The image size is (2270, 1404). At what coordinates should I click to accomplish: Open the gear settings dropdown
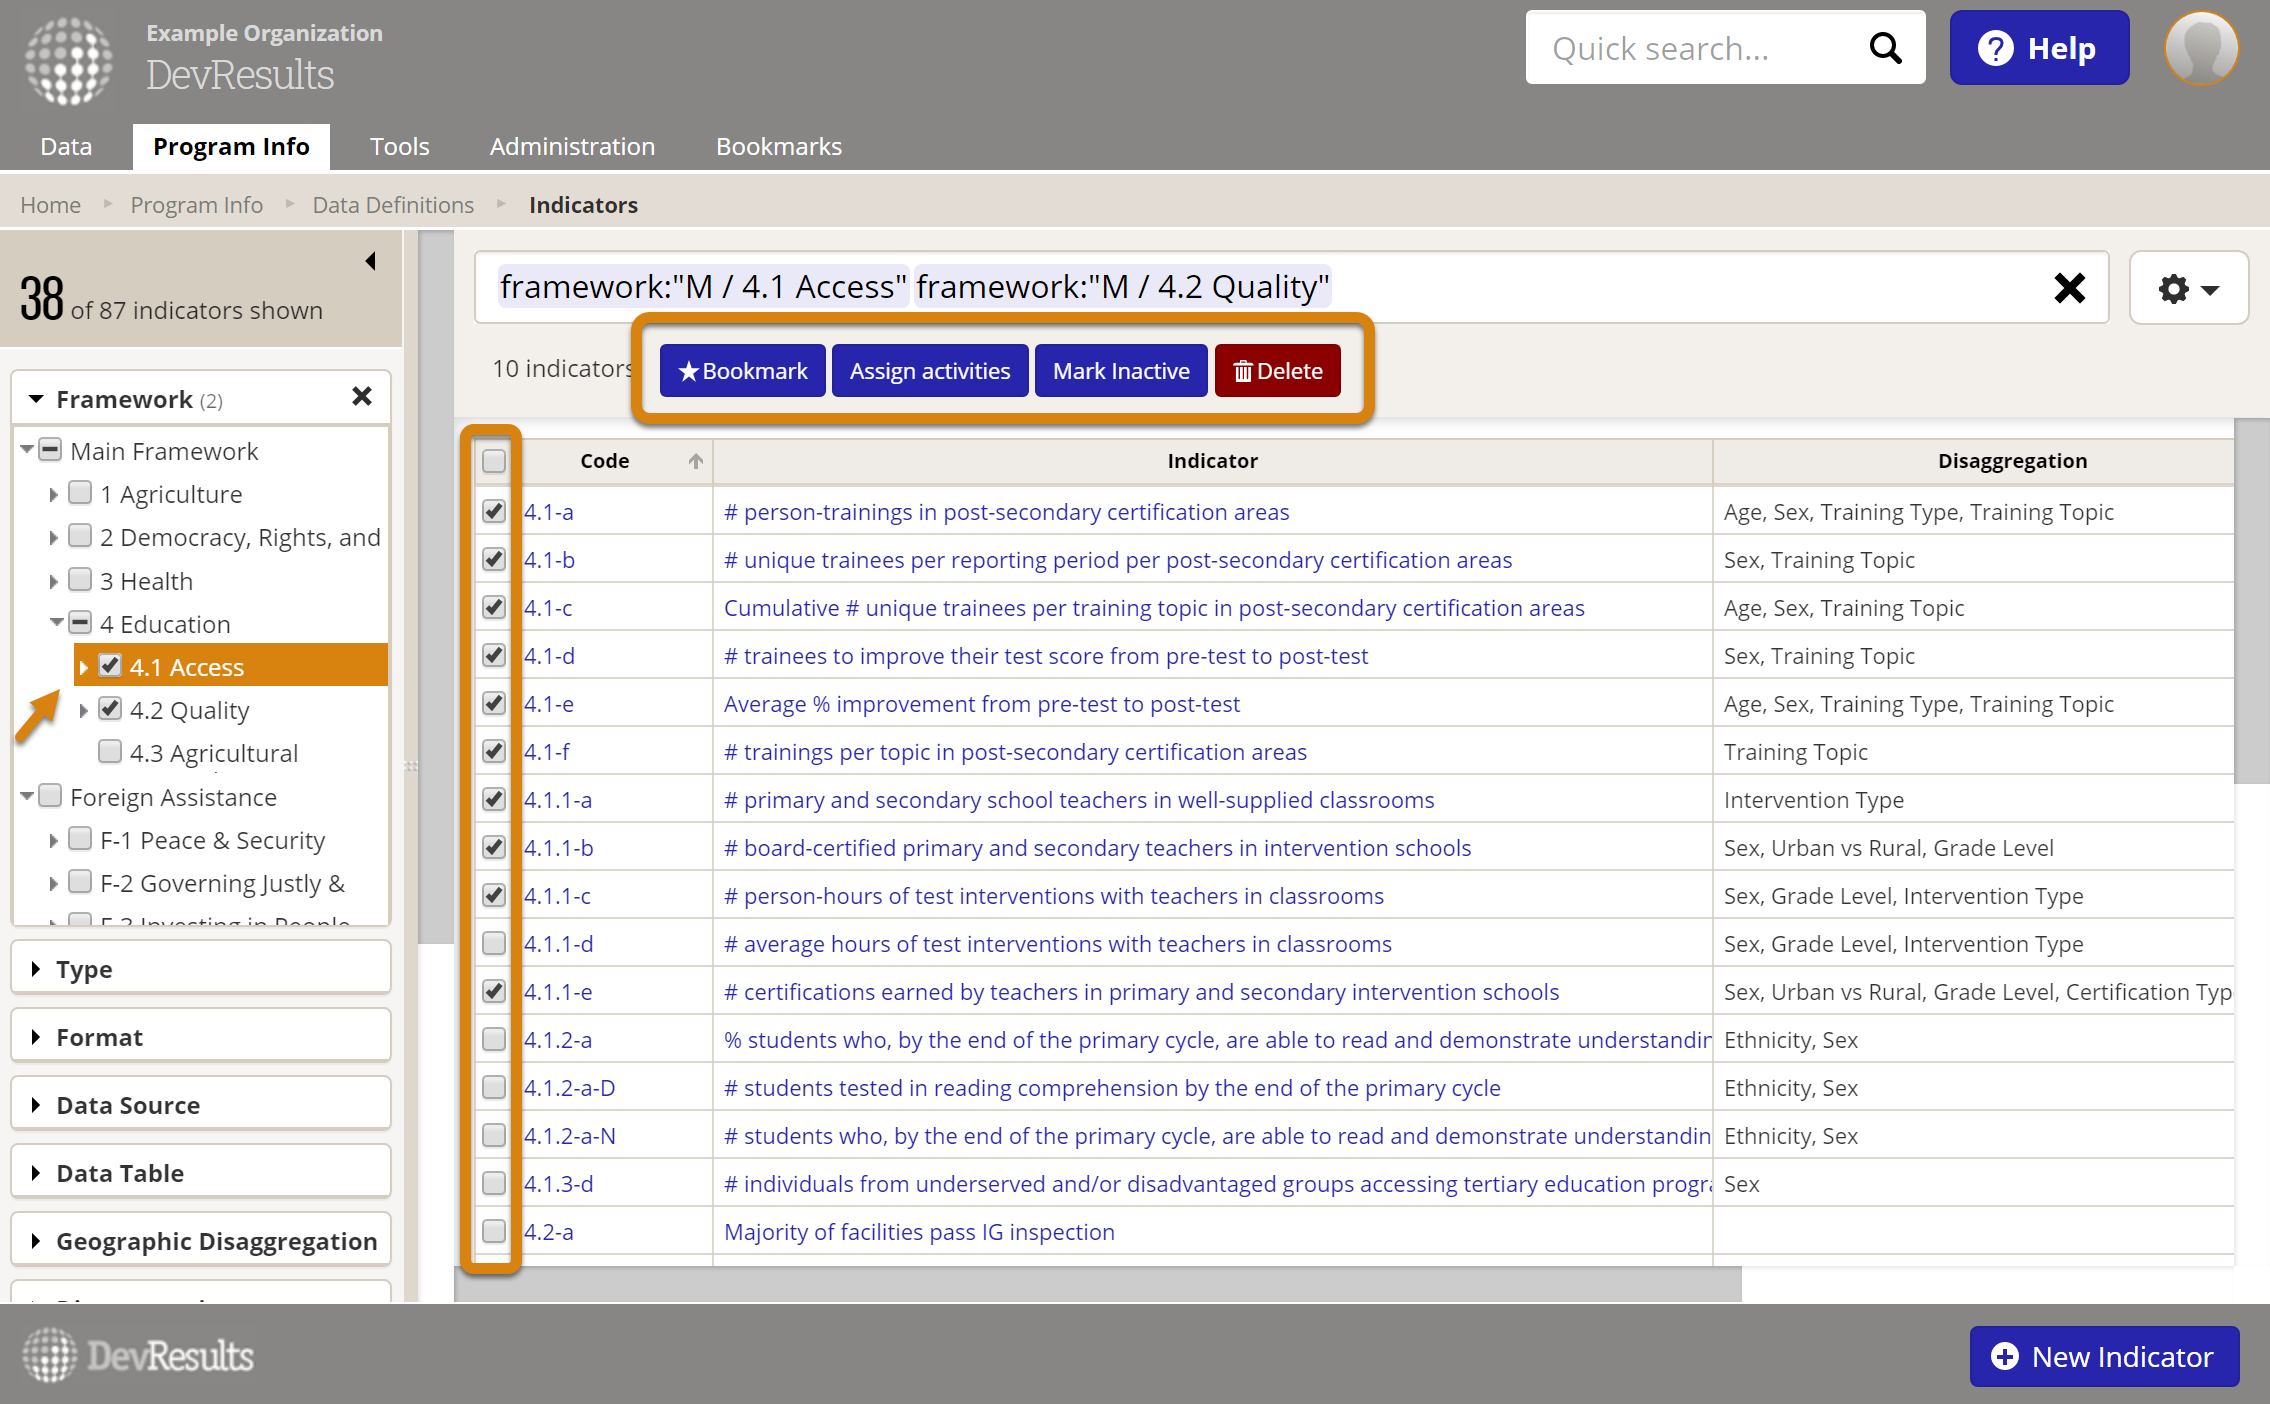pyautogui.click(x=2188, y=289)
